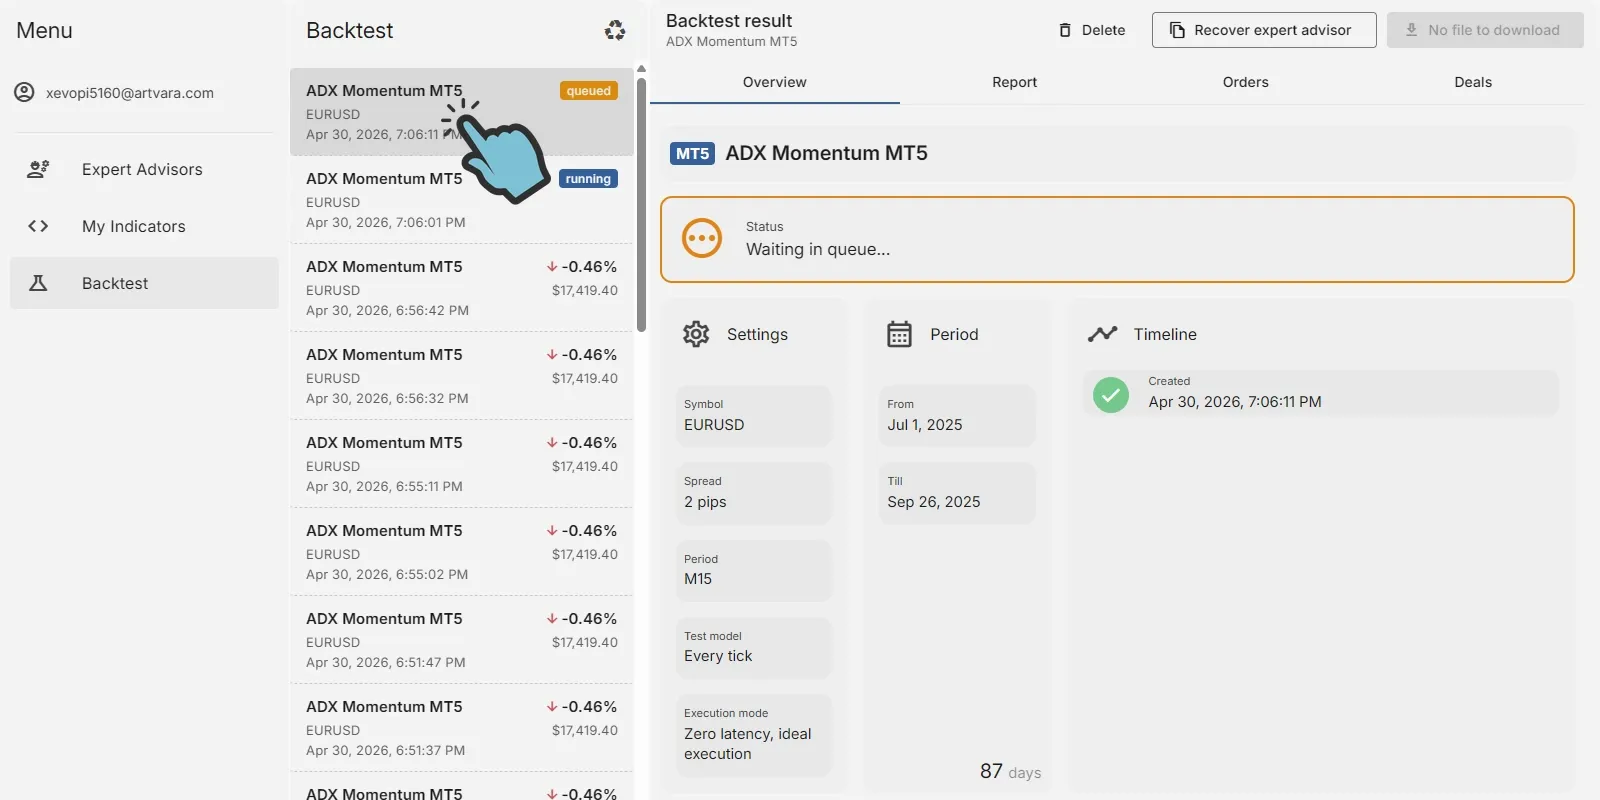1600x800 pixels.
Task: Click the From Jul 1, 2025 date
Action: tap(957, 416)
